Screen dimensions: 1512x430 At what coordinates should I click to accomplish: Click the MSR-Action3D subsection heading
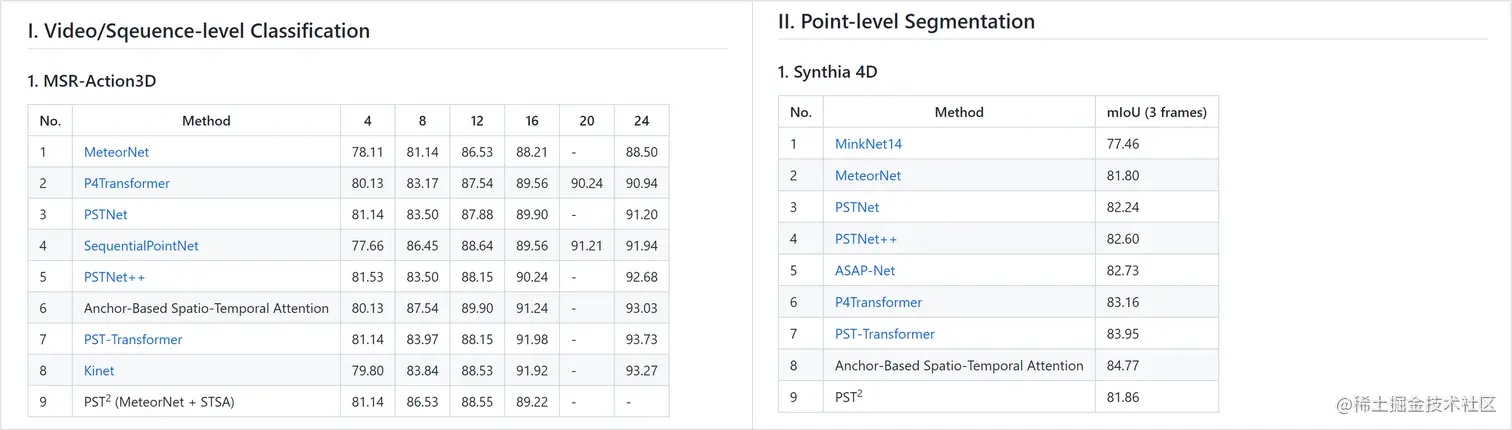tap(92, 81)
